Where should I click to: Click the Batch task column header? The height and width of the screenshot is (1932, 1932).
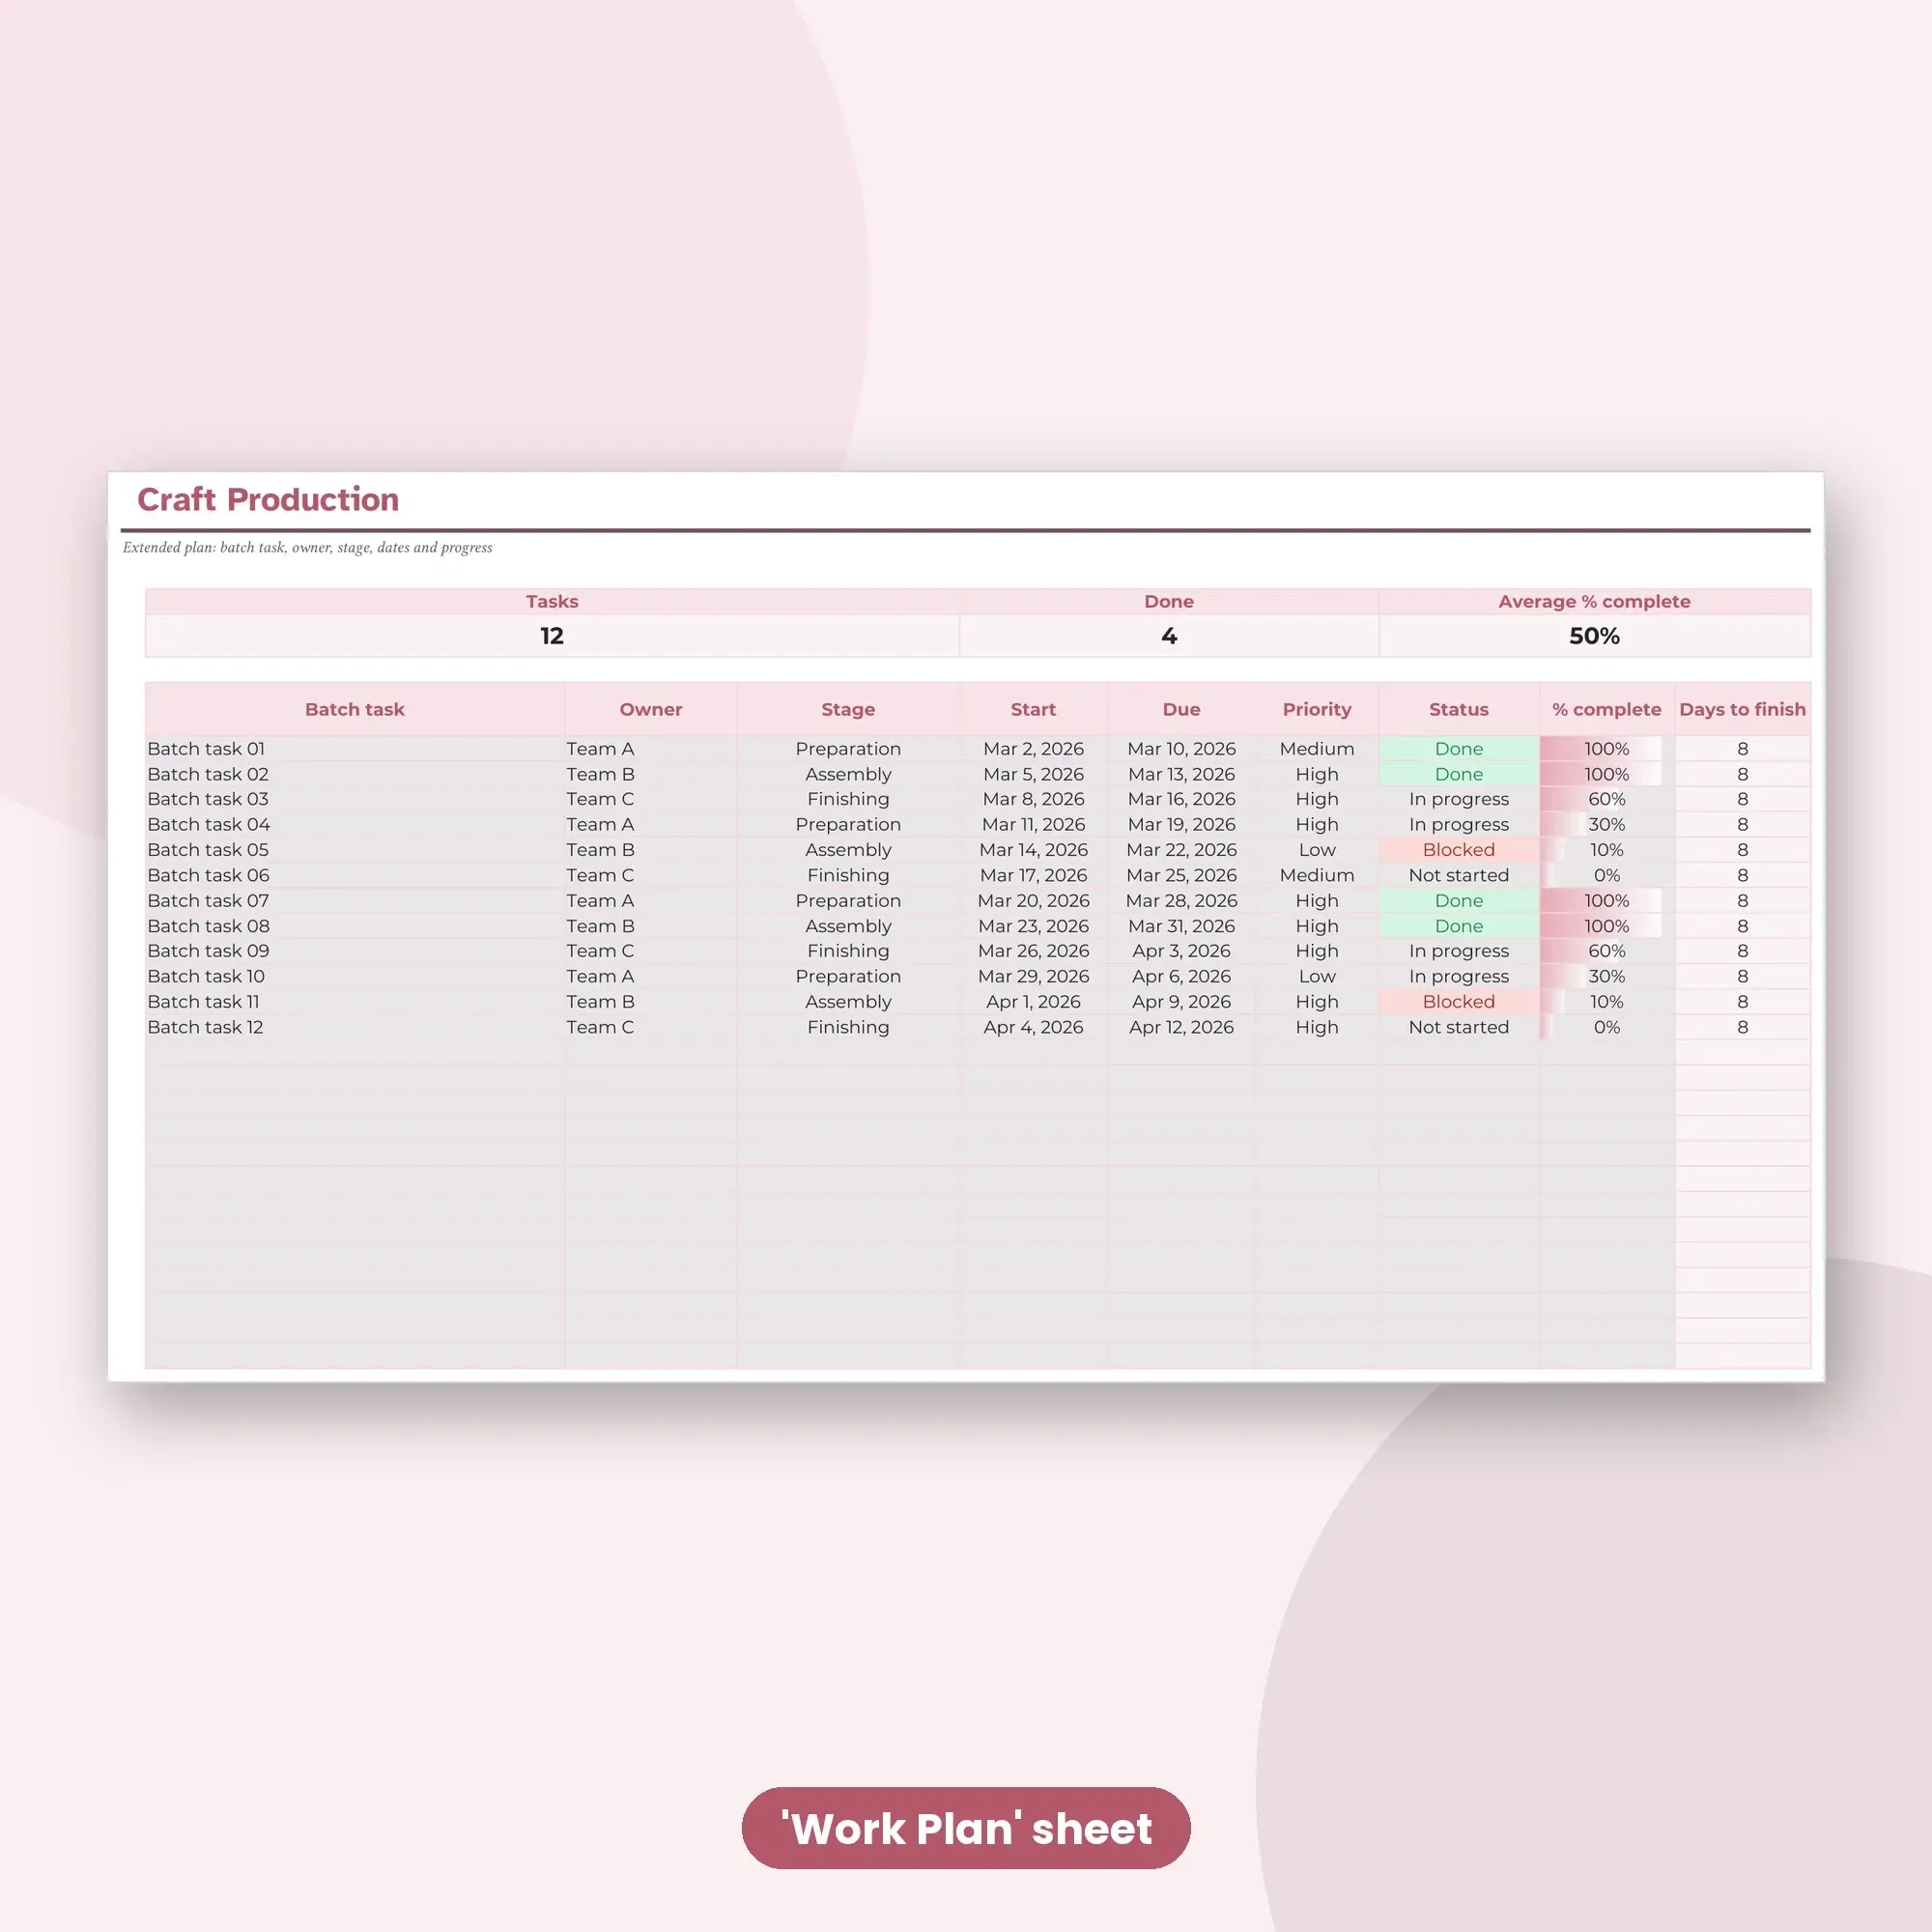pyautogui.click(x=355, y=709)
